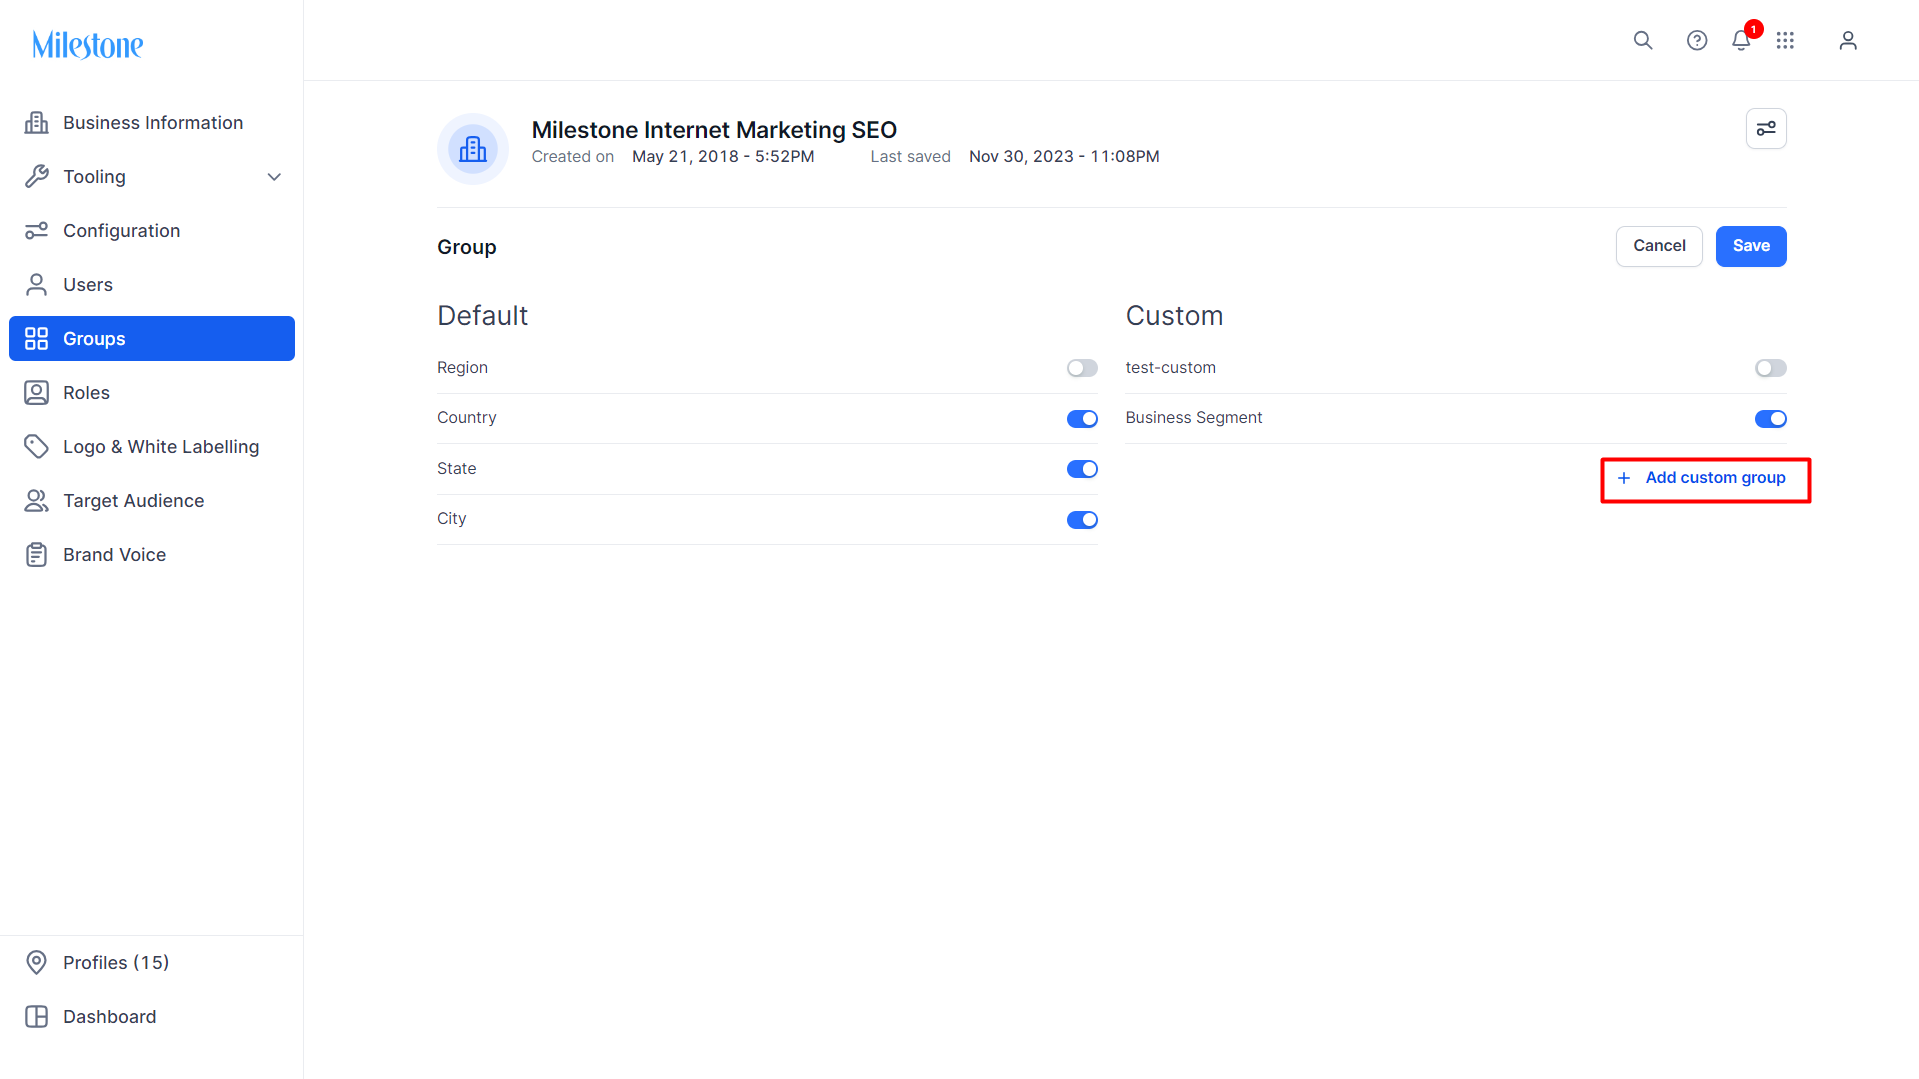Click the business building avatar icon
The image size is (1919, 1079).
pyautogui.click(x=473, y=149)
